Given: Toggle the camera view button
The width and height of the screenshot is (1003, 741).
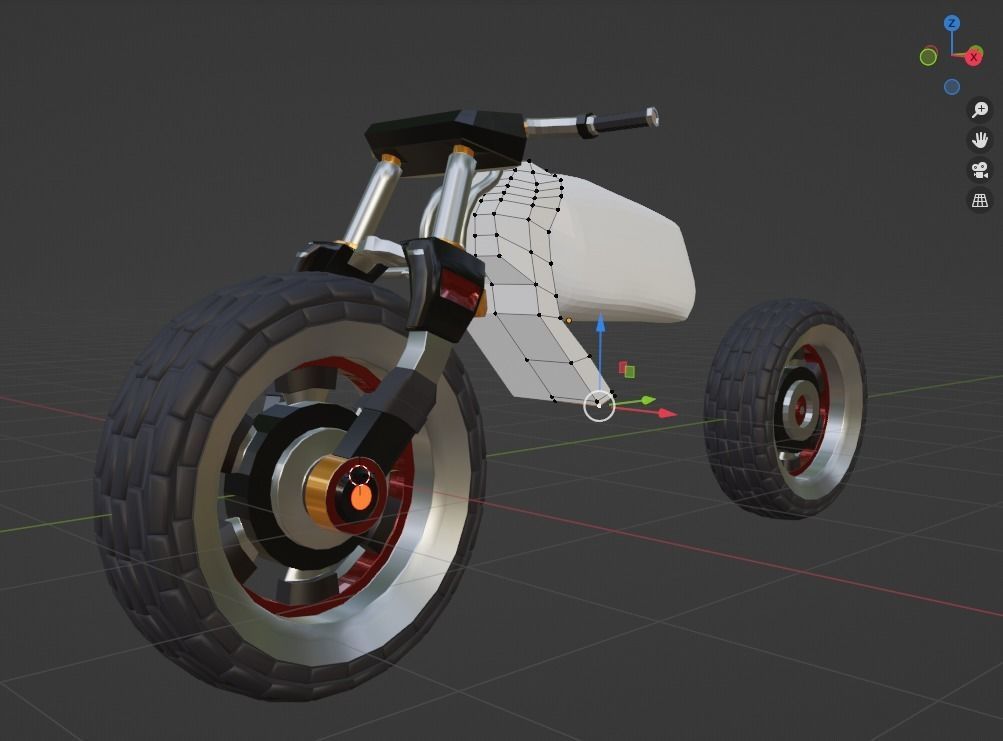Looking at the screenshot, I should point(980,170).
